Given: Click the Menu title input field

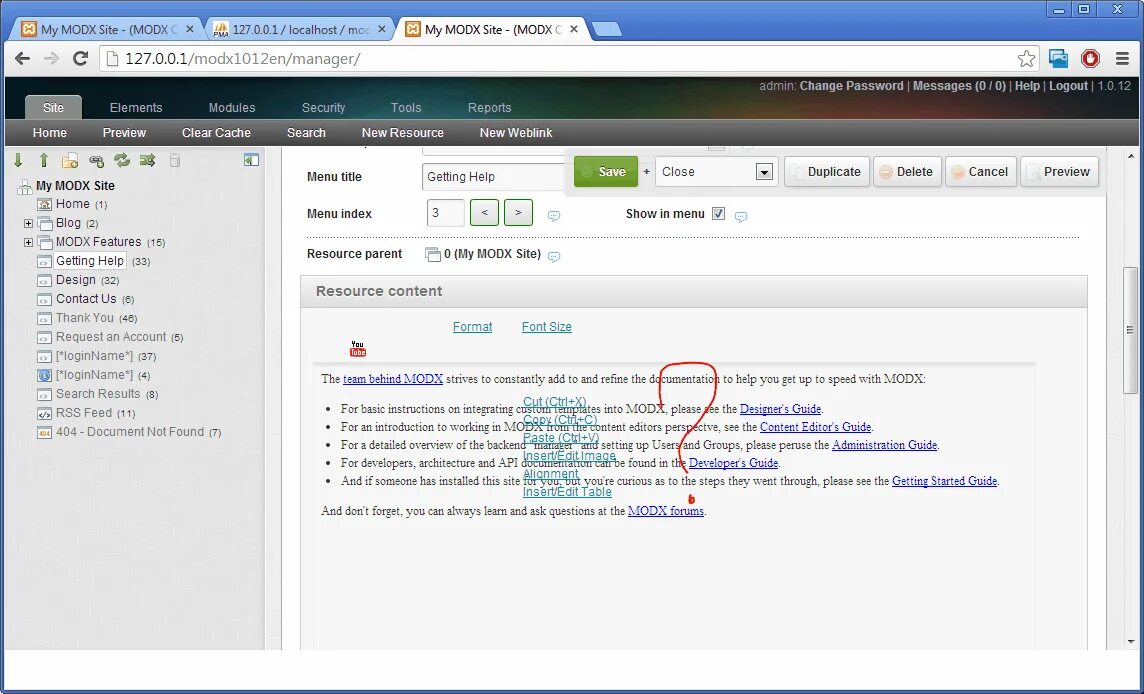Looking at the screenshot, I should [x=496, y=177].
